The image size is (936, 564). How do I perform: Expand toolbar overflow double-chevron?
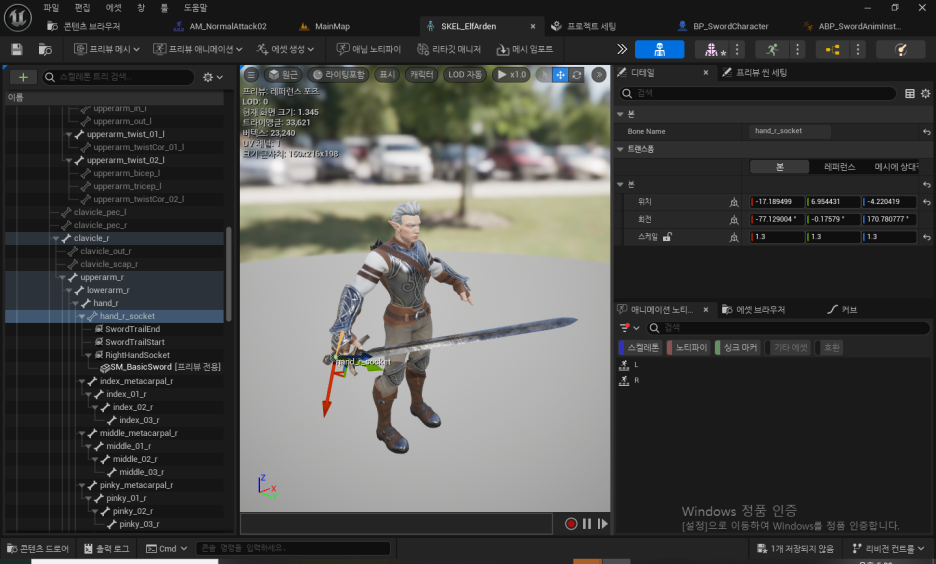click(x=622, y=50)
